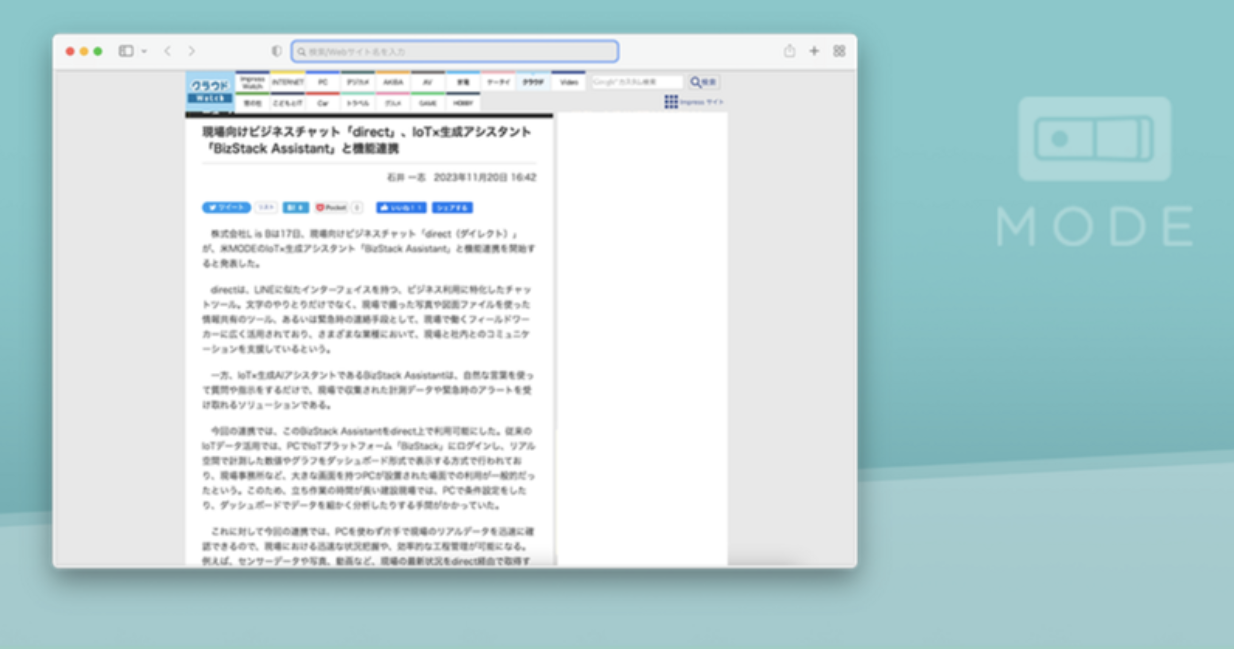Select the PC navigation tab

coord(323,82)
